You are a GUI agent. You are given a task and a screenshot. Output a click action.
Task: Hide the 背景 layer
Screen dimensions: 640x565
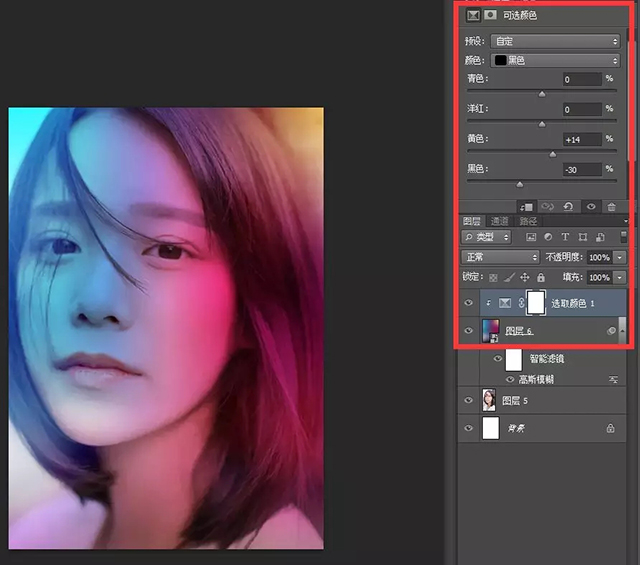[x=469, y=428]
